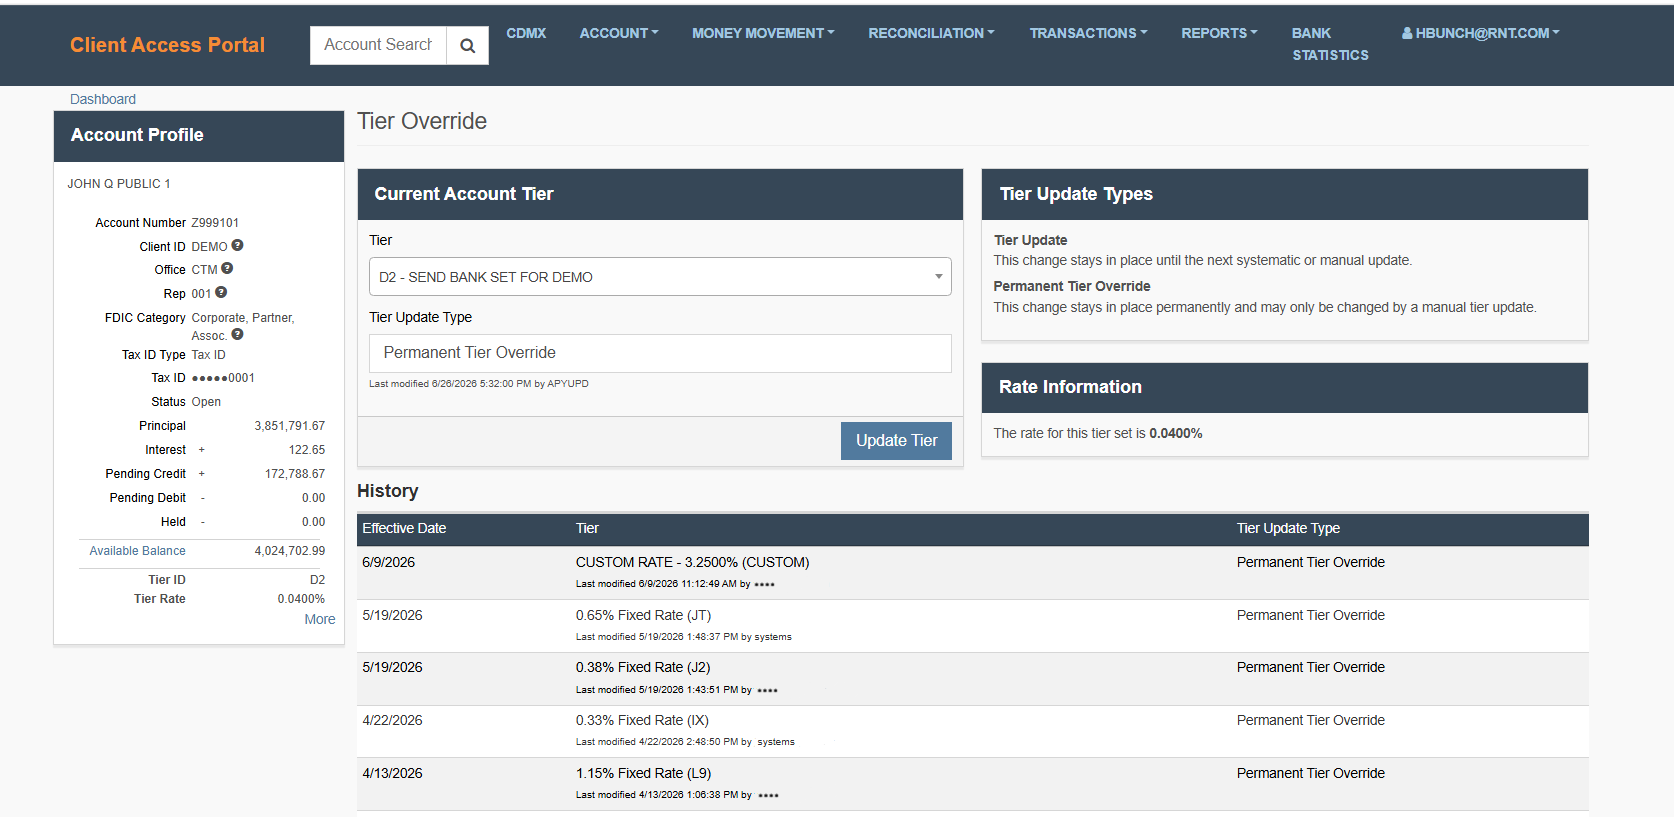This screenshot has width=1674, height=817.
Task: Click the Account Profile panel header
Action: click(199, 135)
